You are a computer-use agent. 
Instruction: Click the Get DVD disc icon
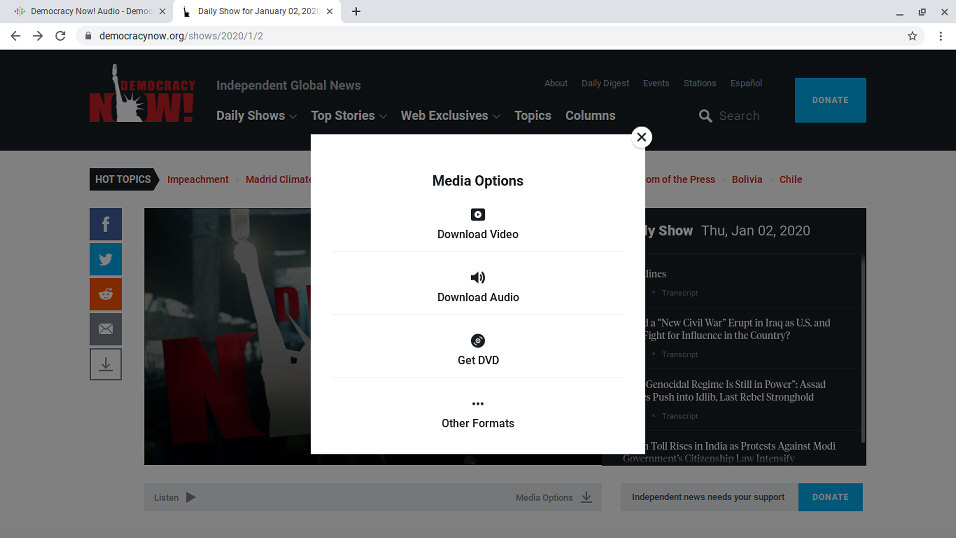click(478, 341)
